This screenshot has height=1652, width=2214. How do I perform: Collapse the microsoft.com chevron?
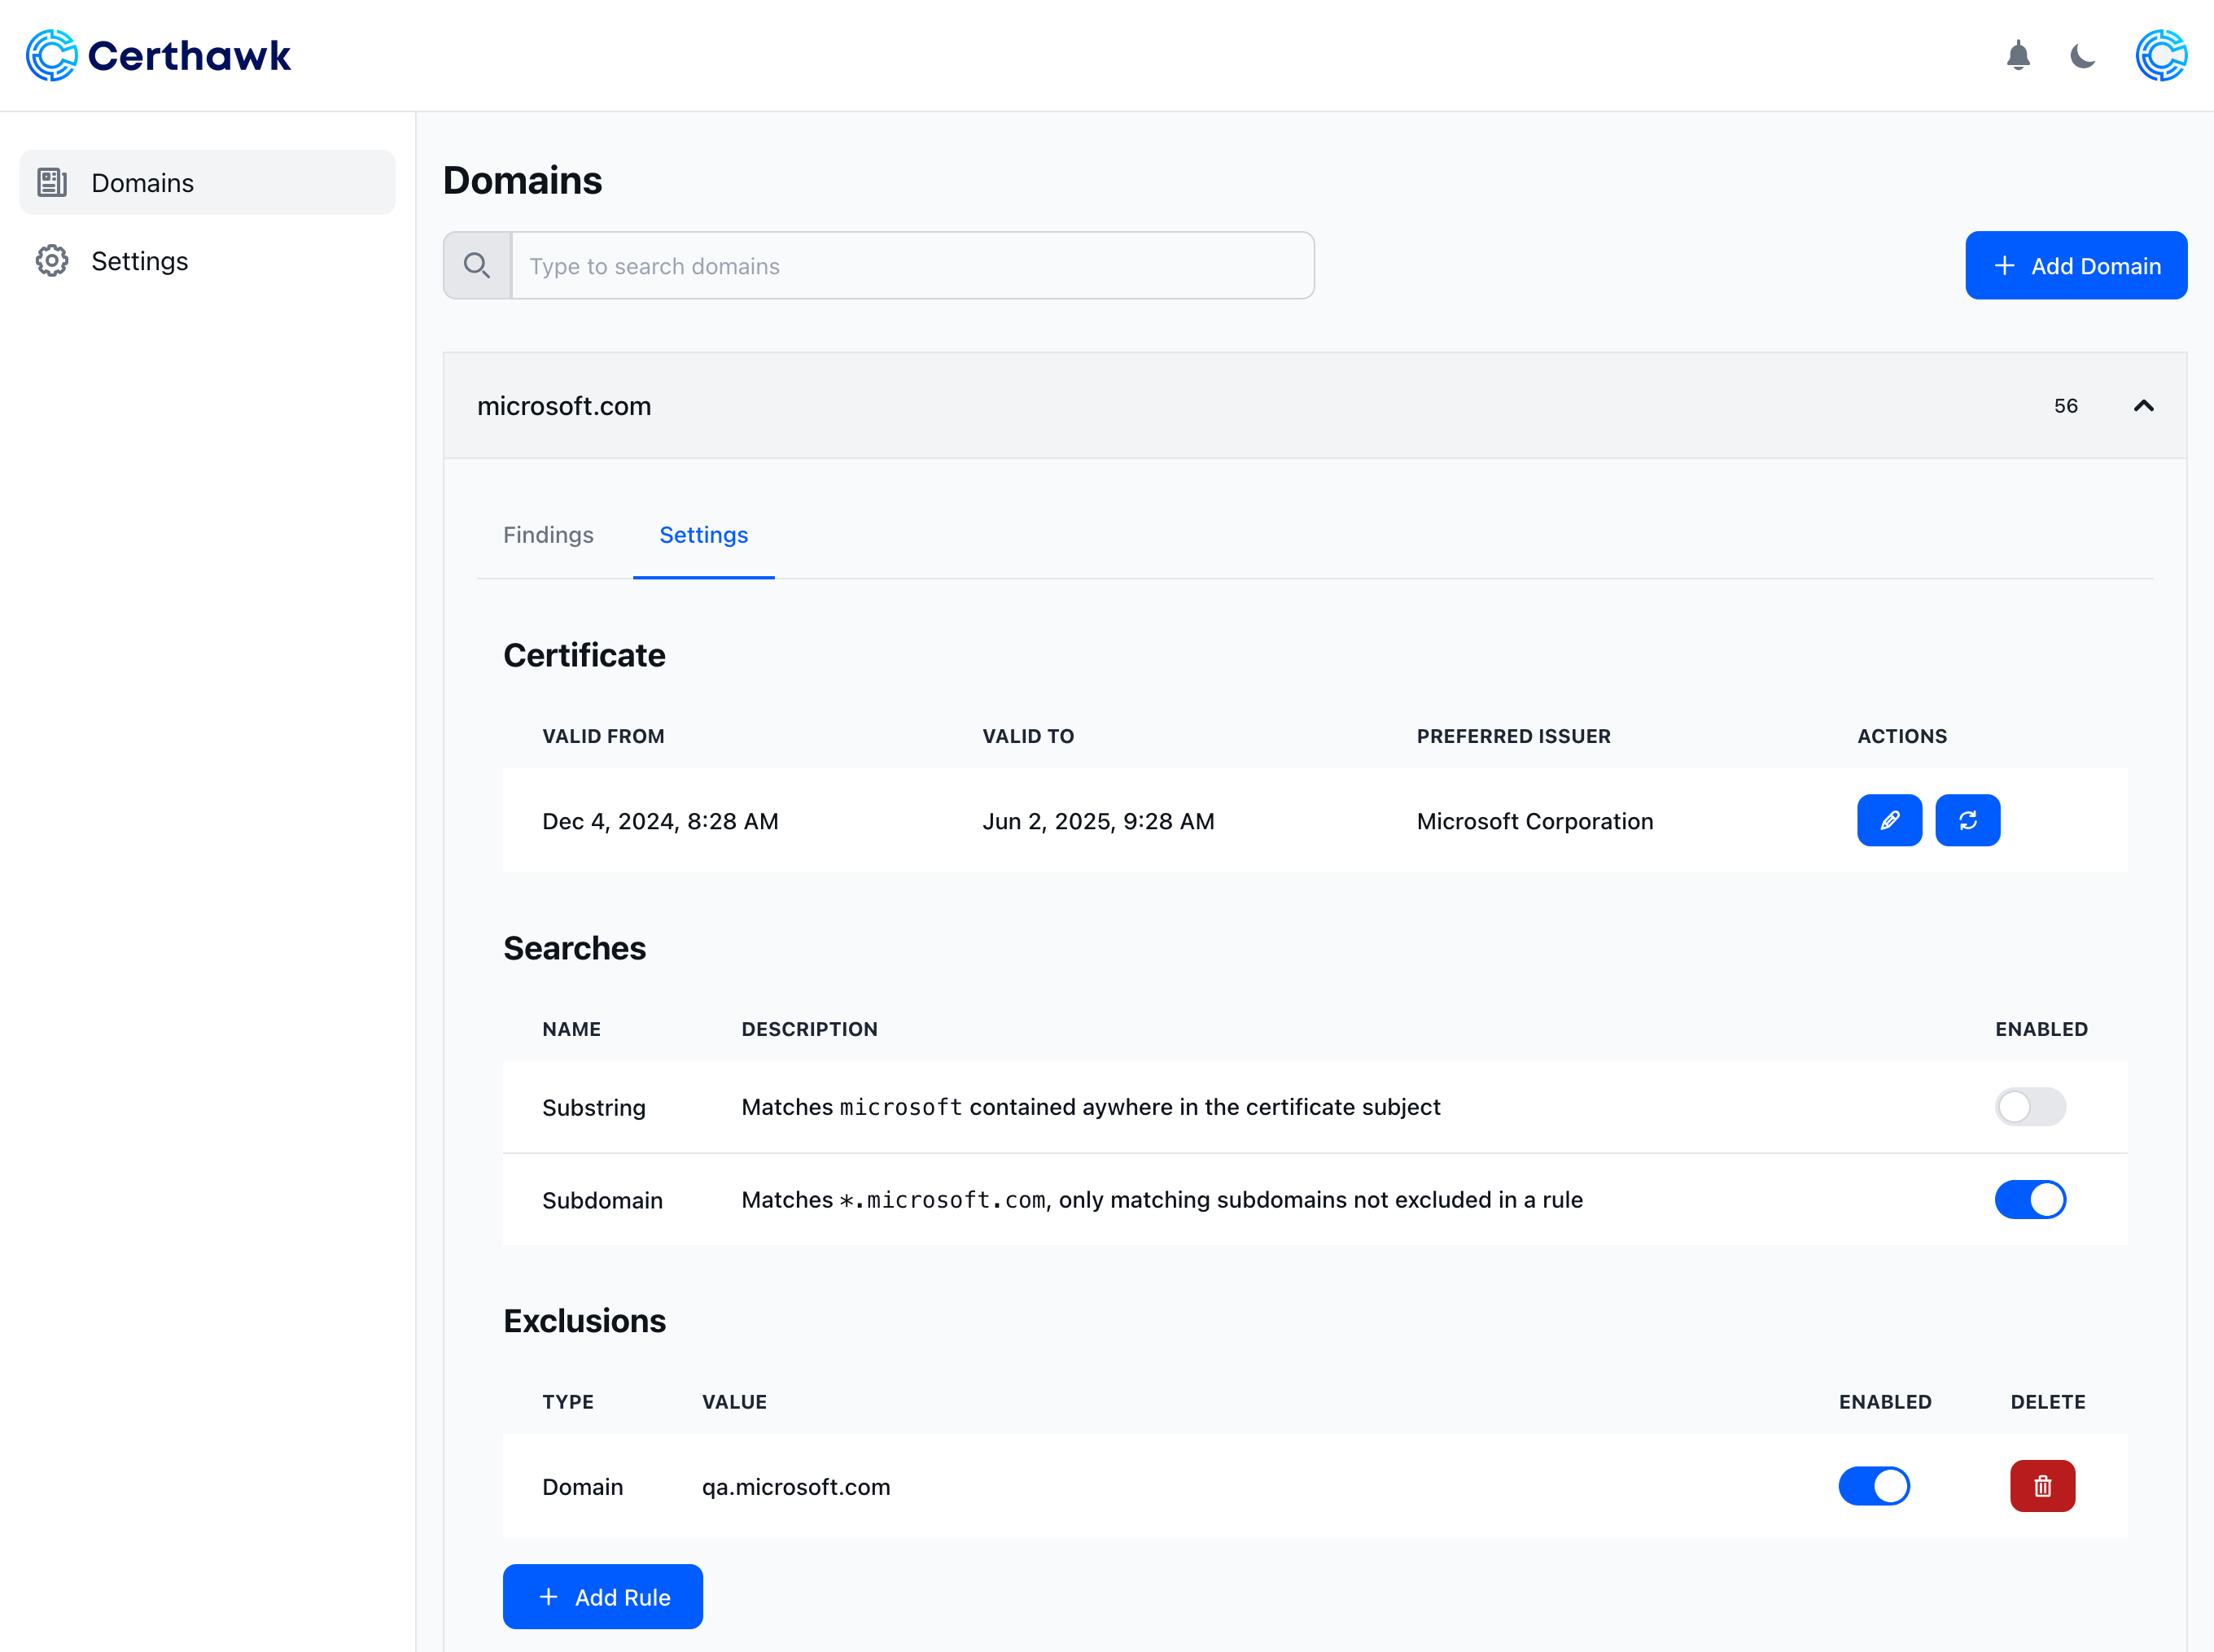point(2143,405)
